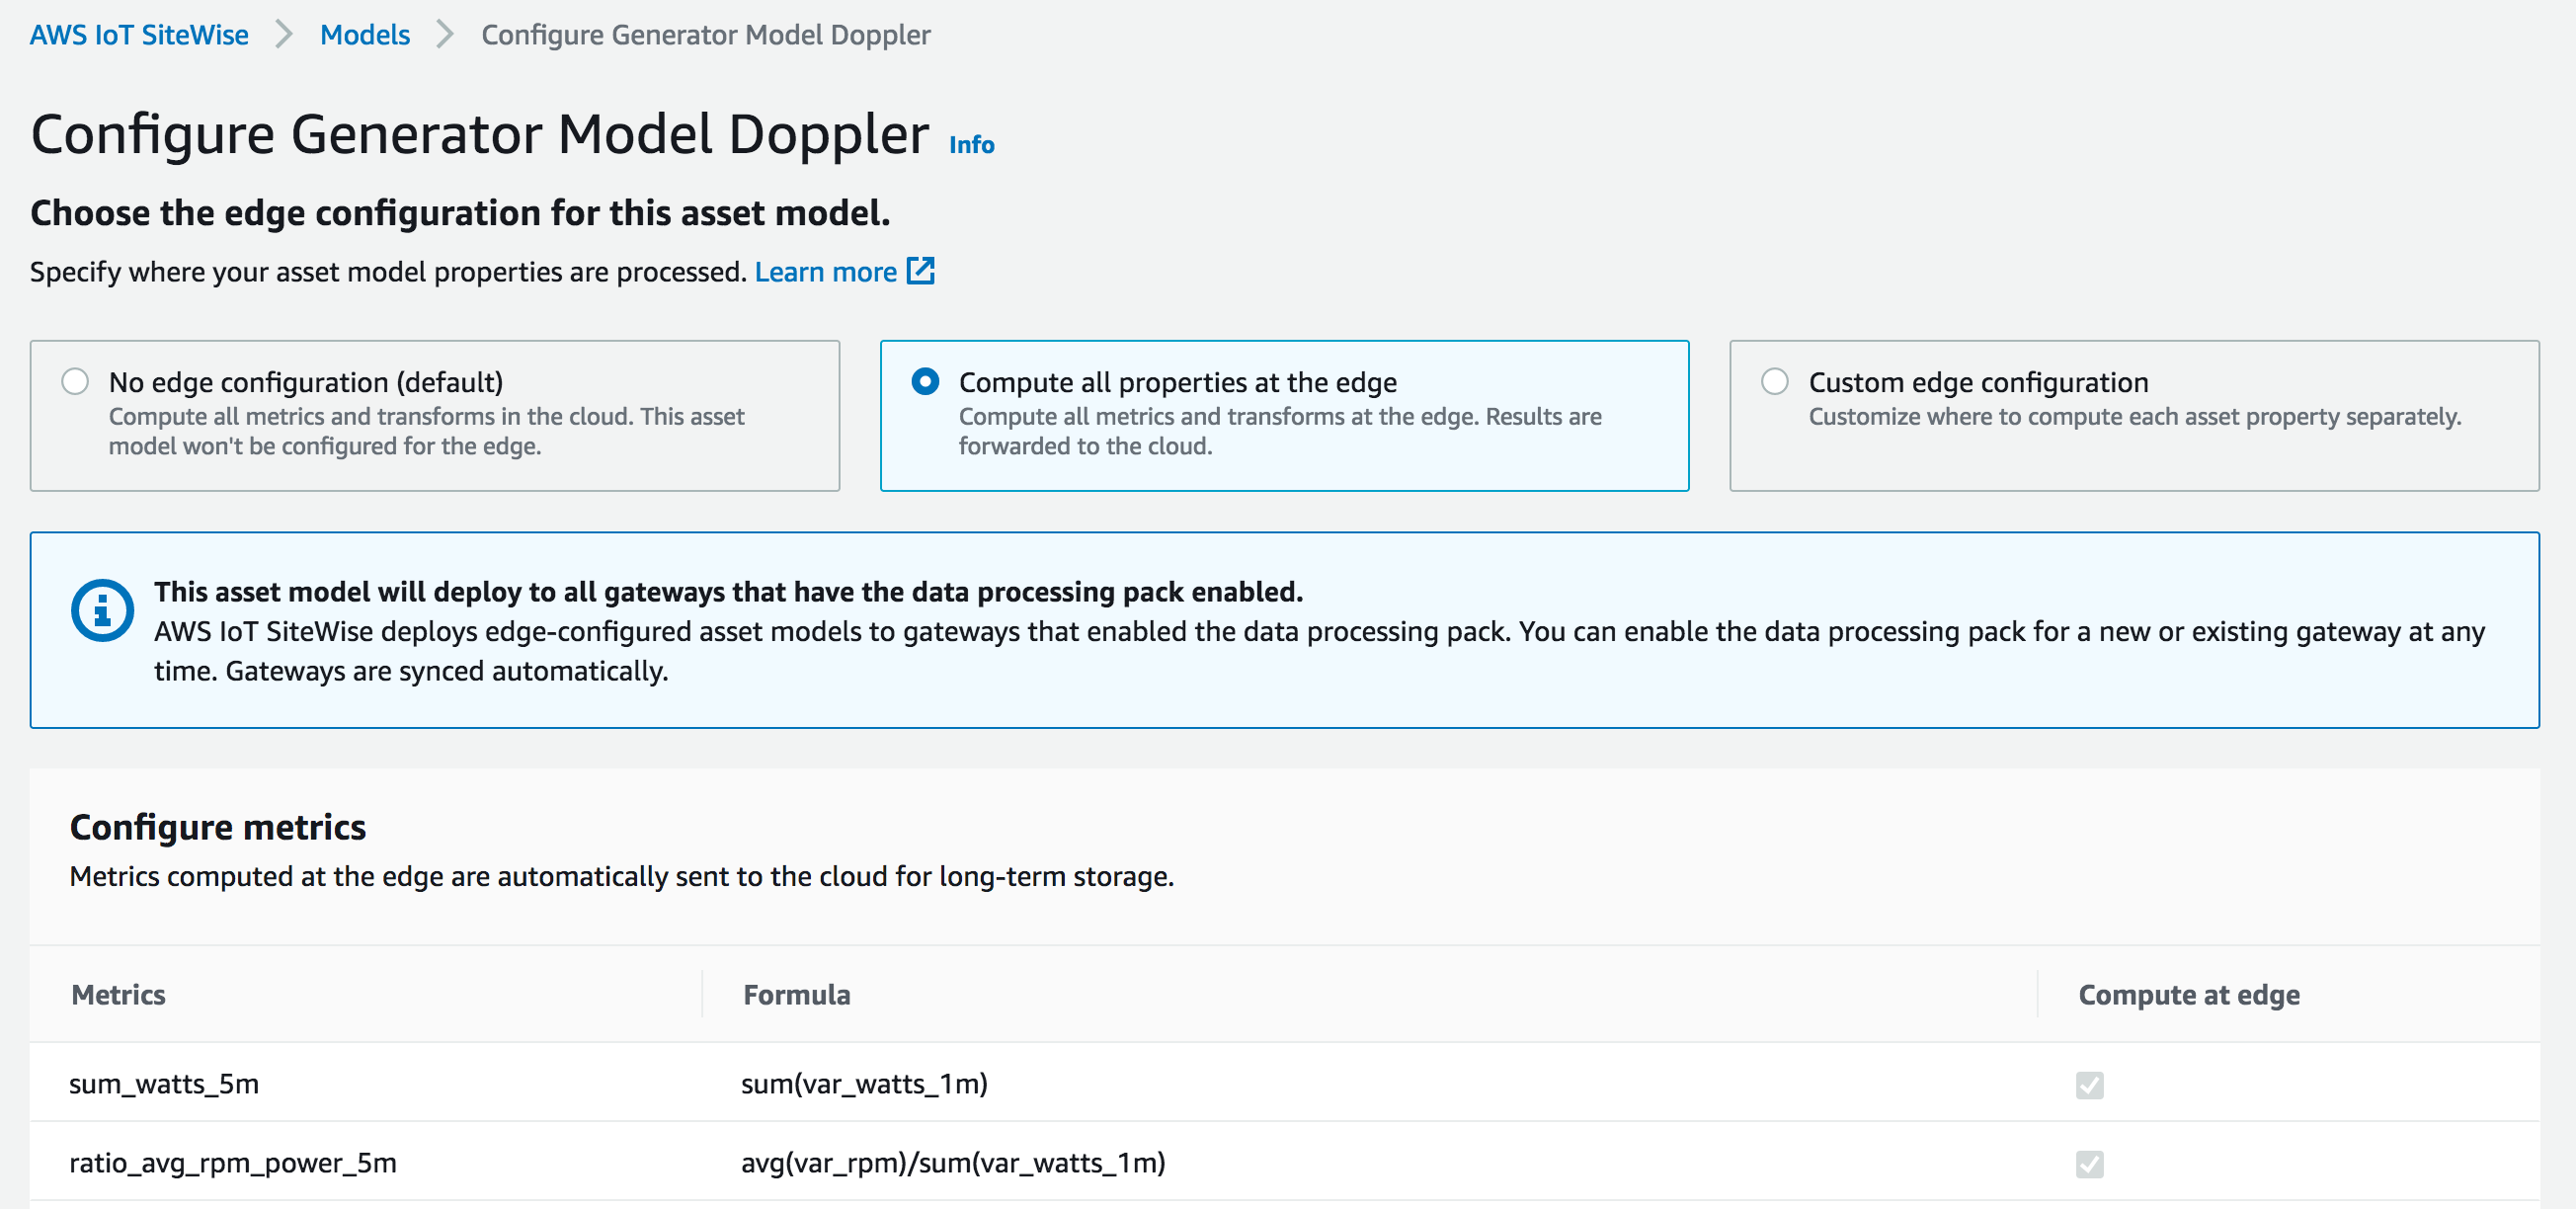Click the Formula column header
Screen dimensions: 2576x1209
(796, 995)
